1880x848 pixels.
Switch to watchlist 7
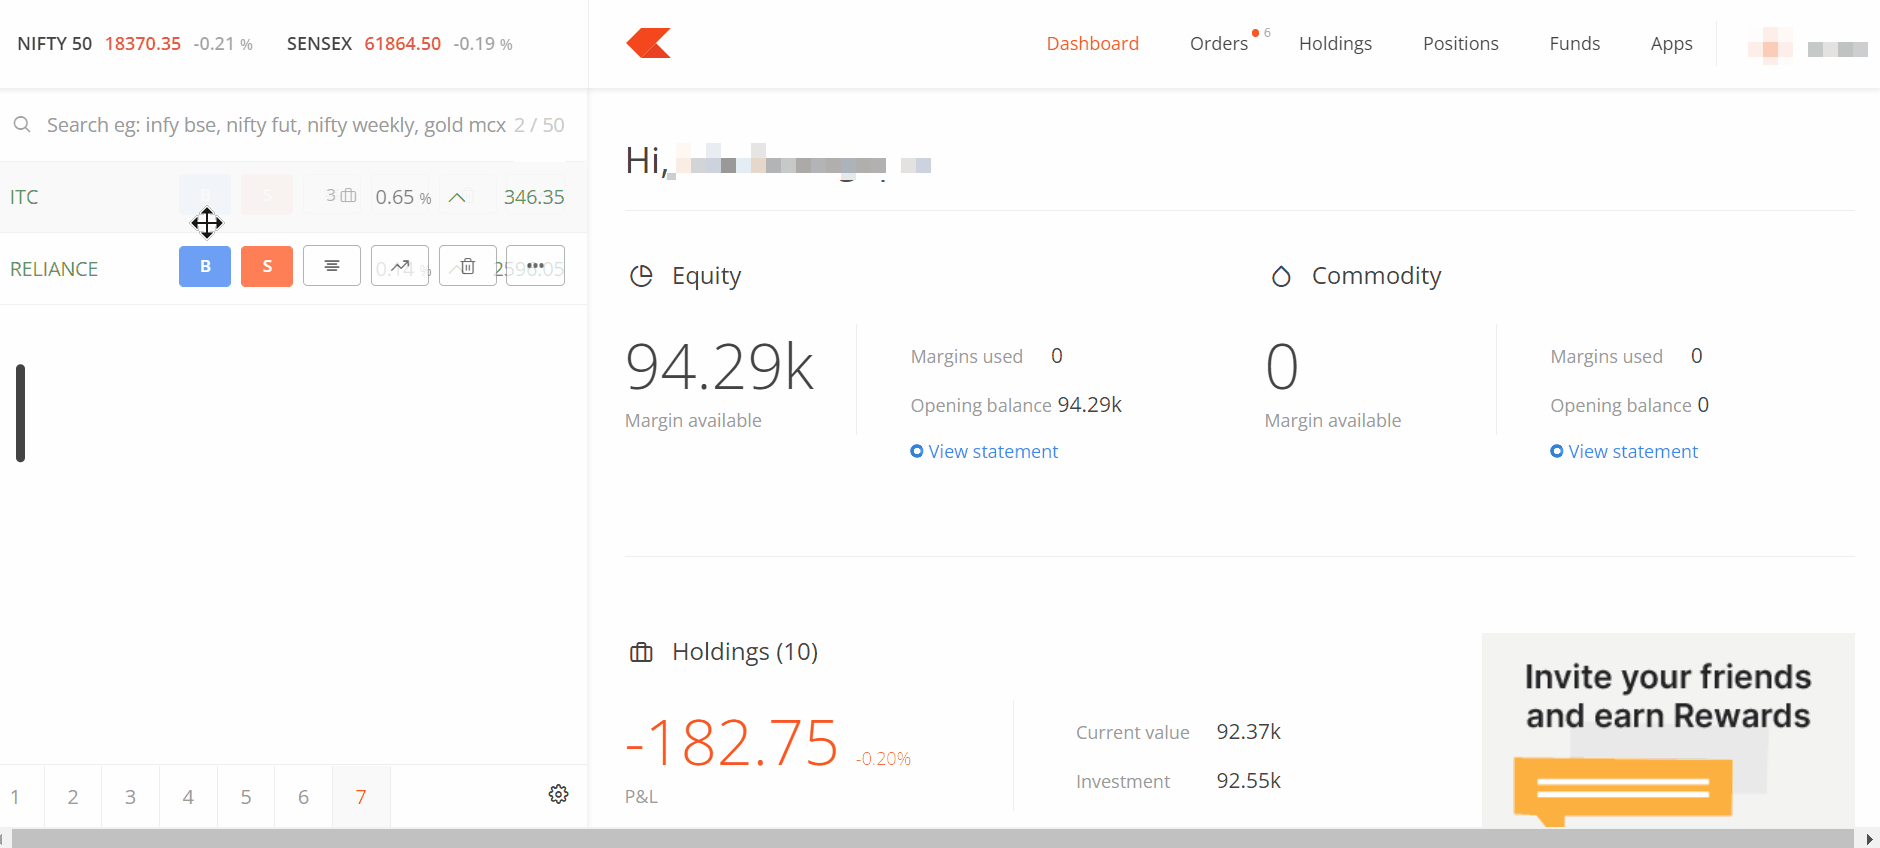coord(361,797)
